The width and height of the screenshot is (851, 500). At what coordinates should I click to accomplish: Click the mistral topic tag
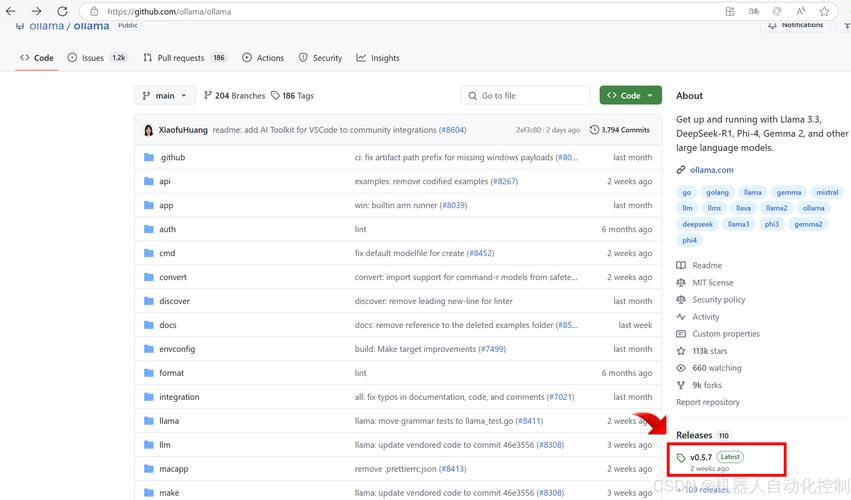coord(827,192)
